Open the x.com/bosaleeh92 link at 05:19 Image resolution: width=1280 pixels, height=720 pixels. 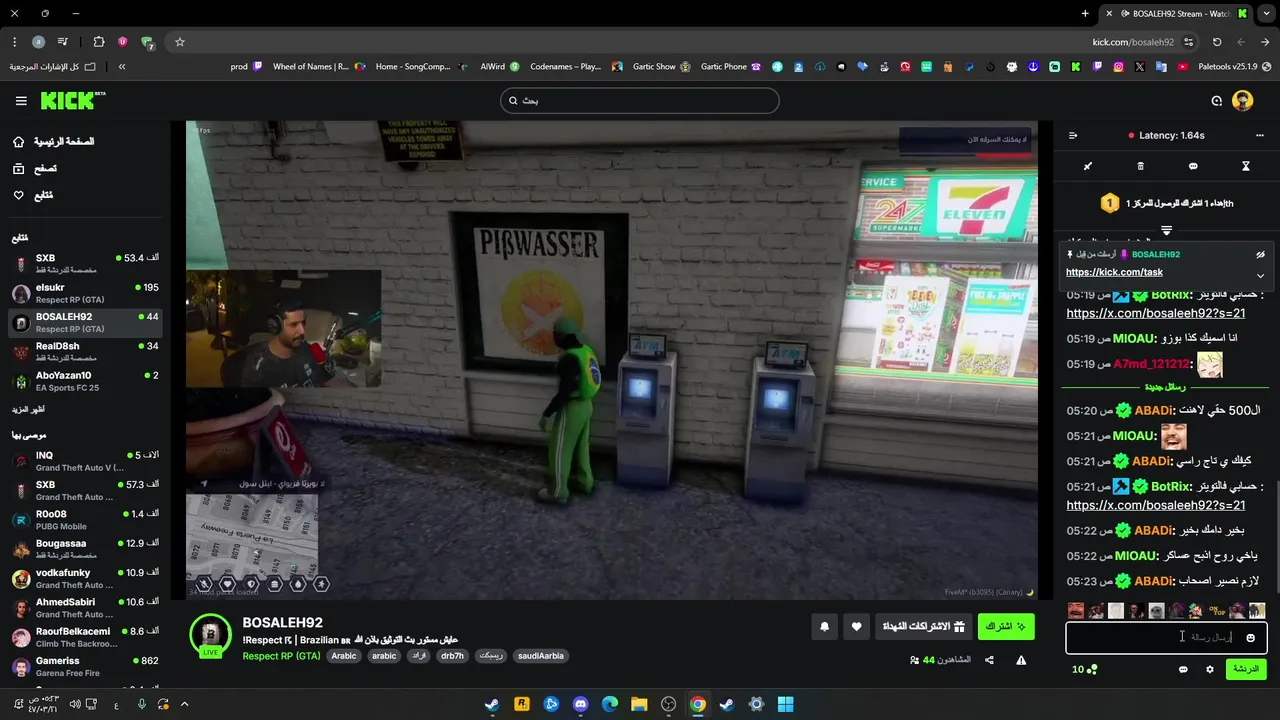coord(1155,313)
